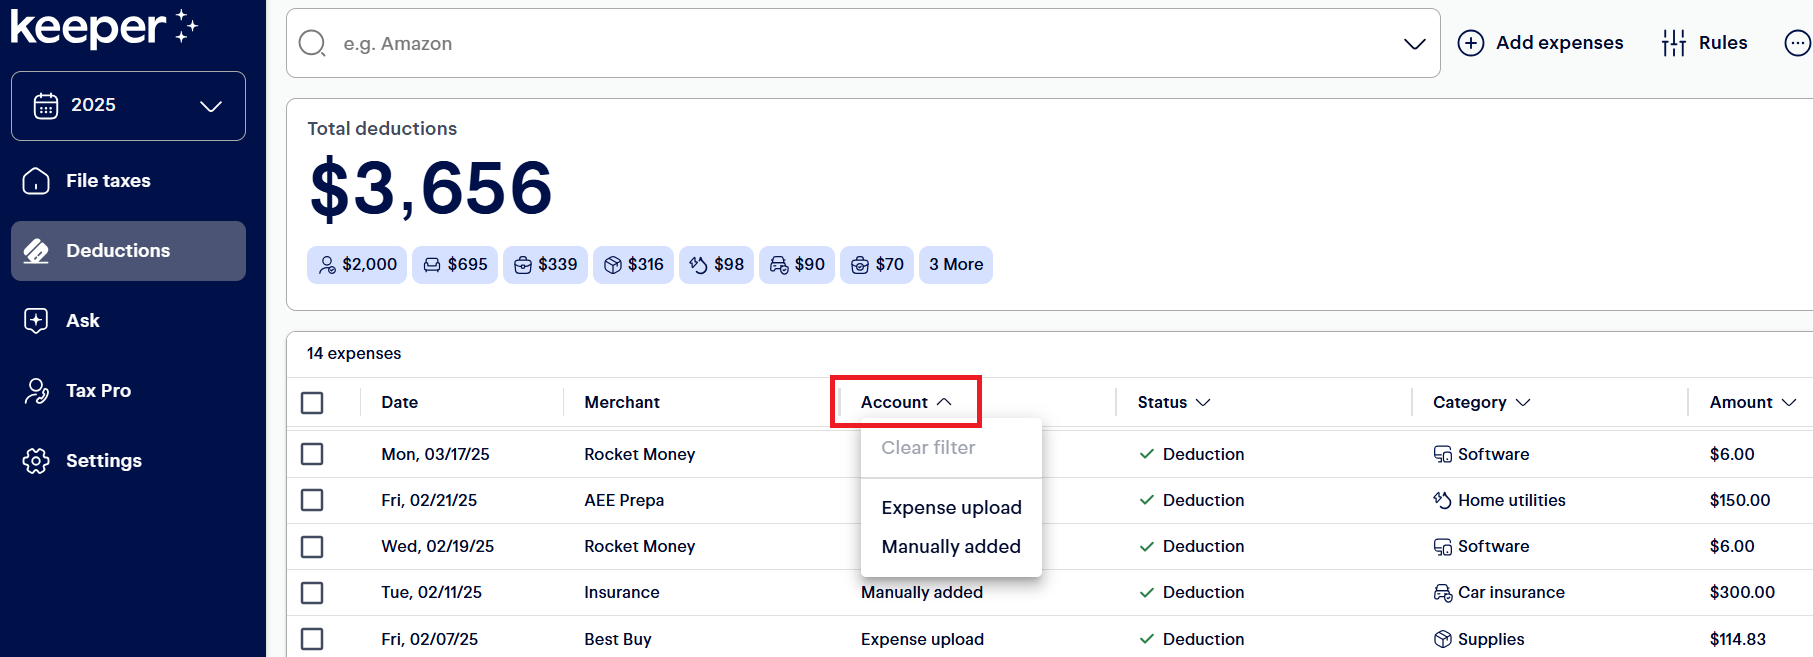The width and height of the screenshot is (1813, 657).
Task: Select the AEE Prepa expense checkbox
Action: pos(312,500)
